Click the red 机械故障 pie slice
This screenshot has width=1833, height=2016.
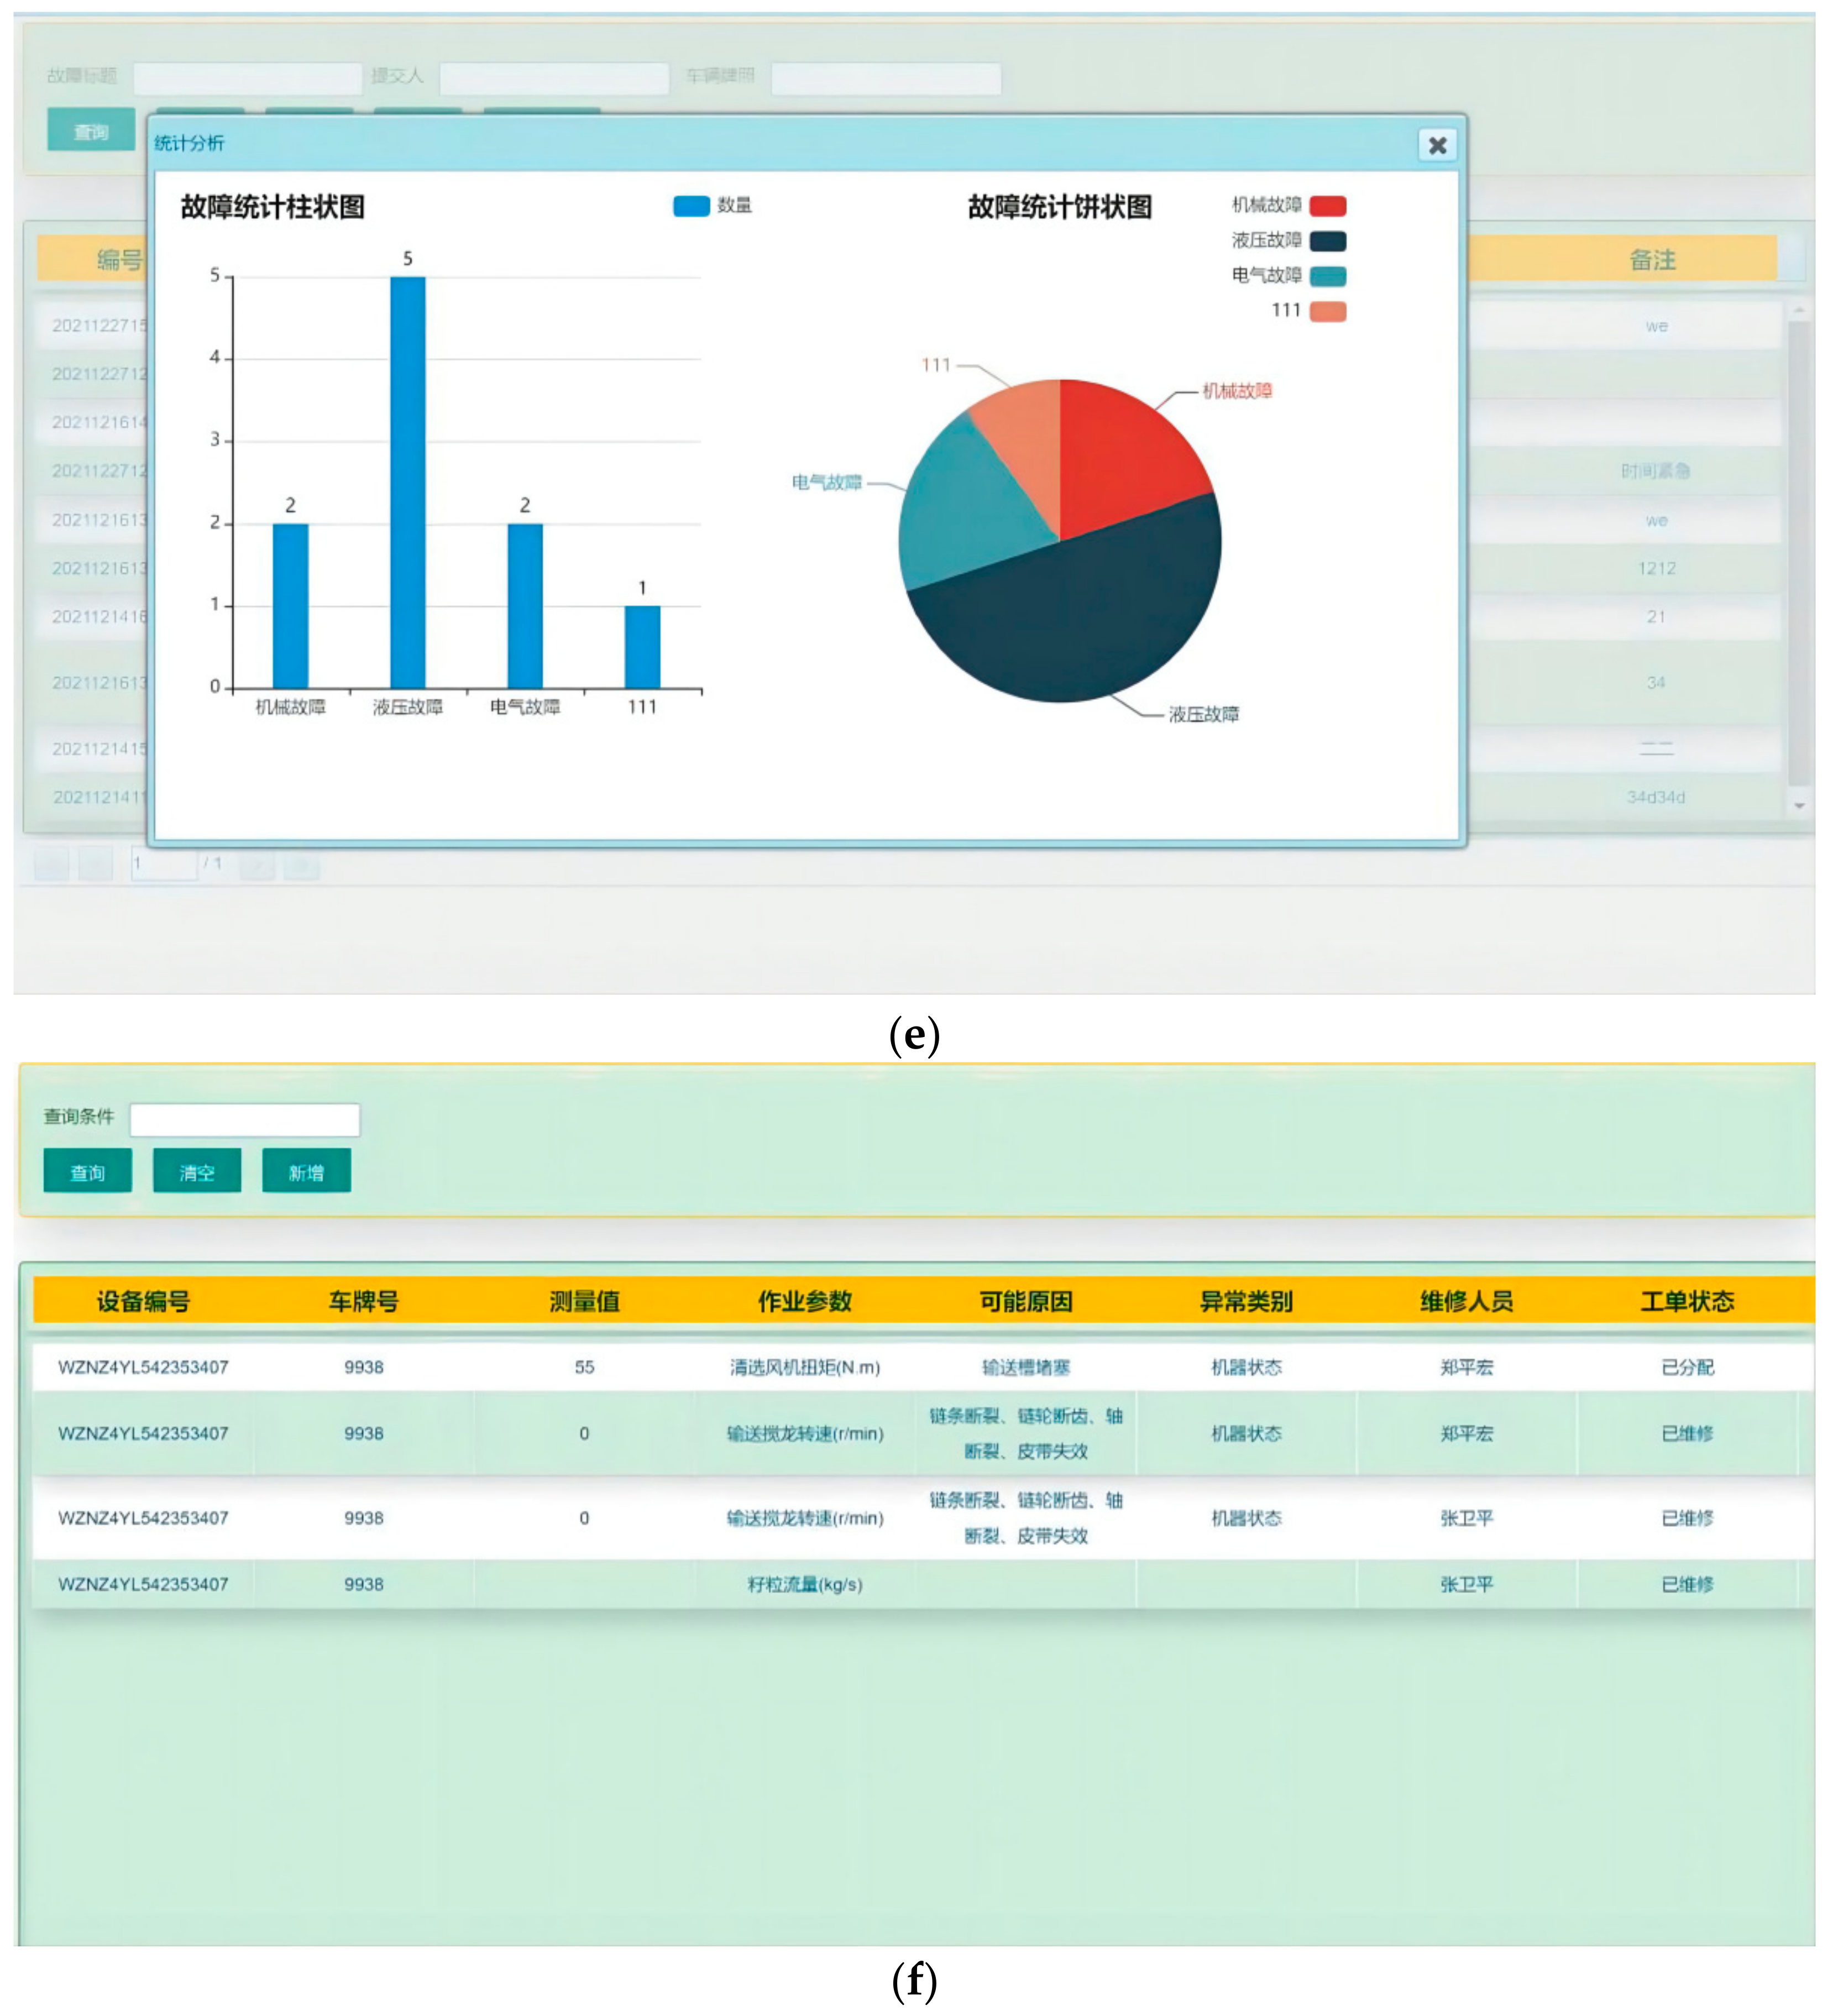[1125, 450]
